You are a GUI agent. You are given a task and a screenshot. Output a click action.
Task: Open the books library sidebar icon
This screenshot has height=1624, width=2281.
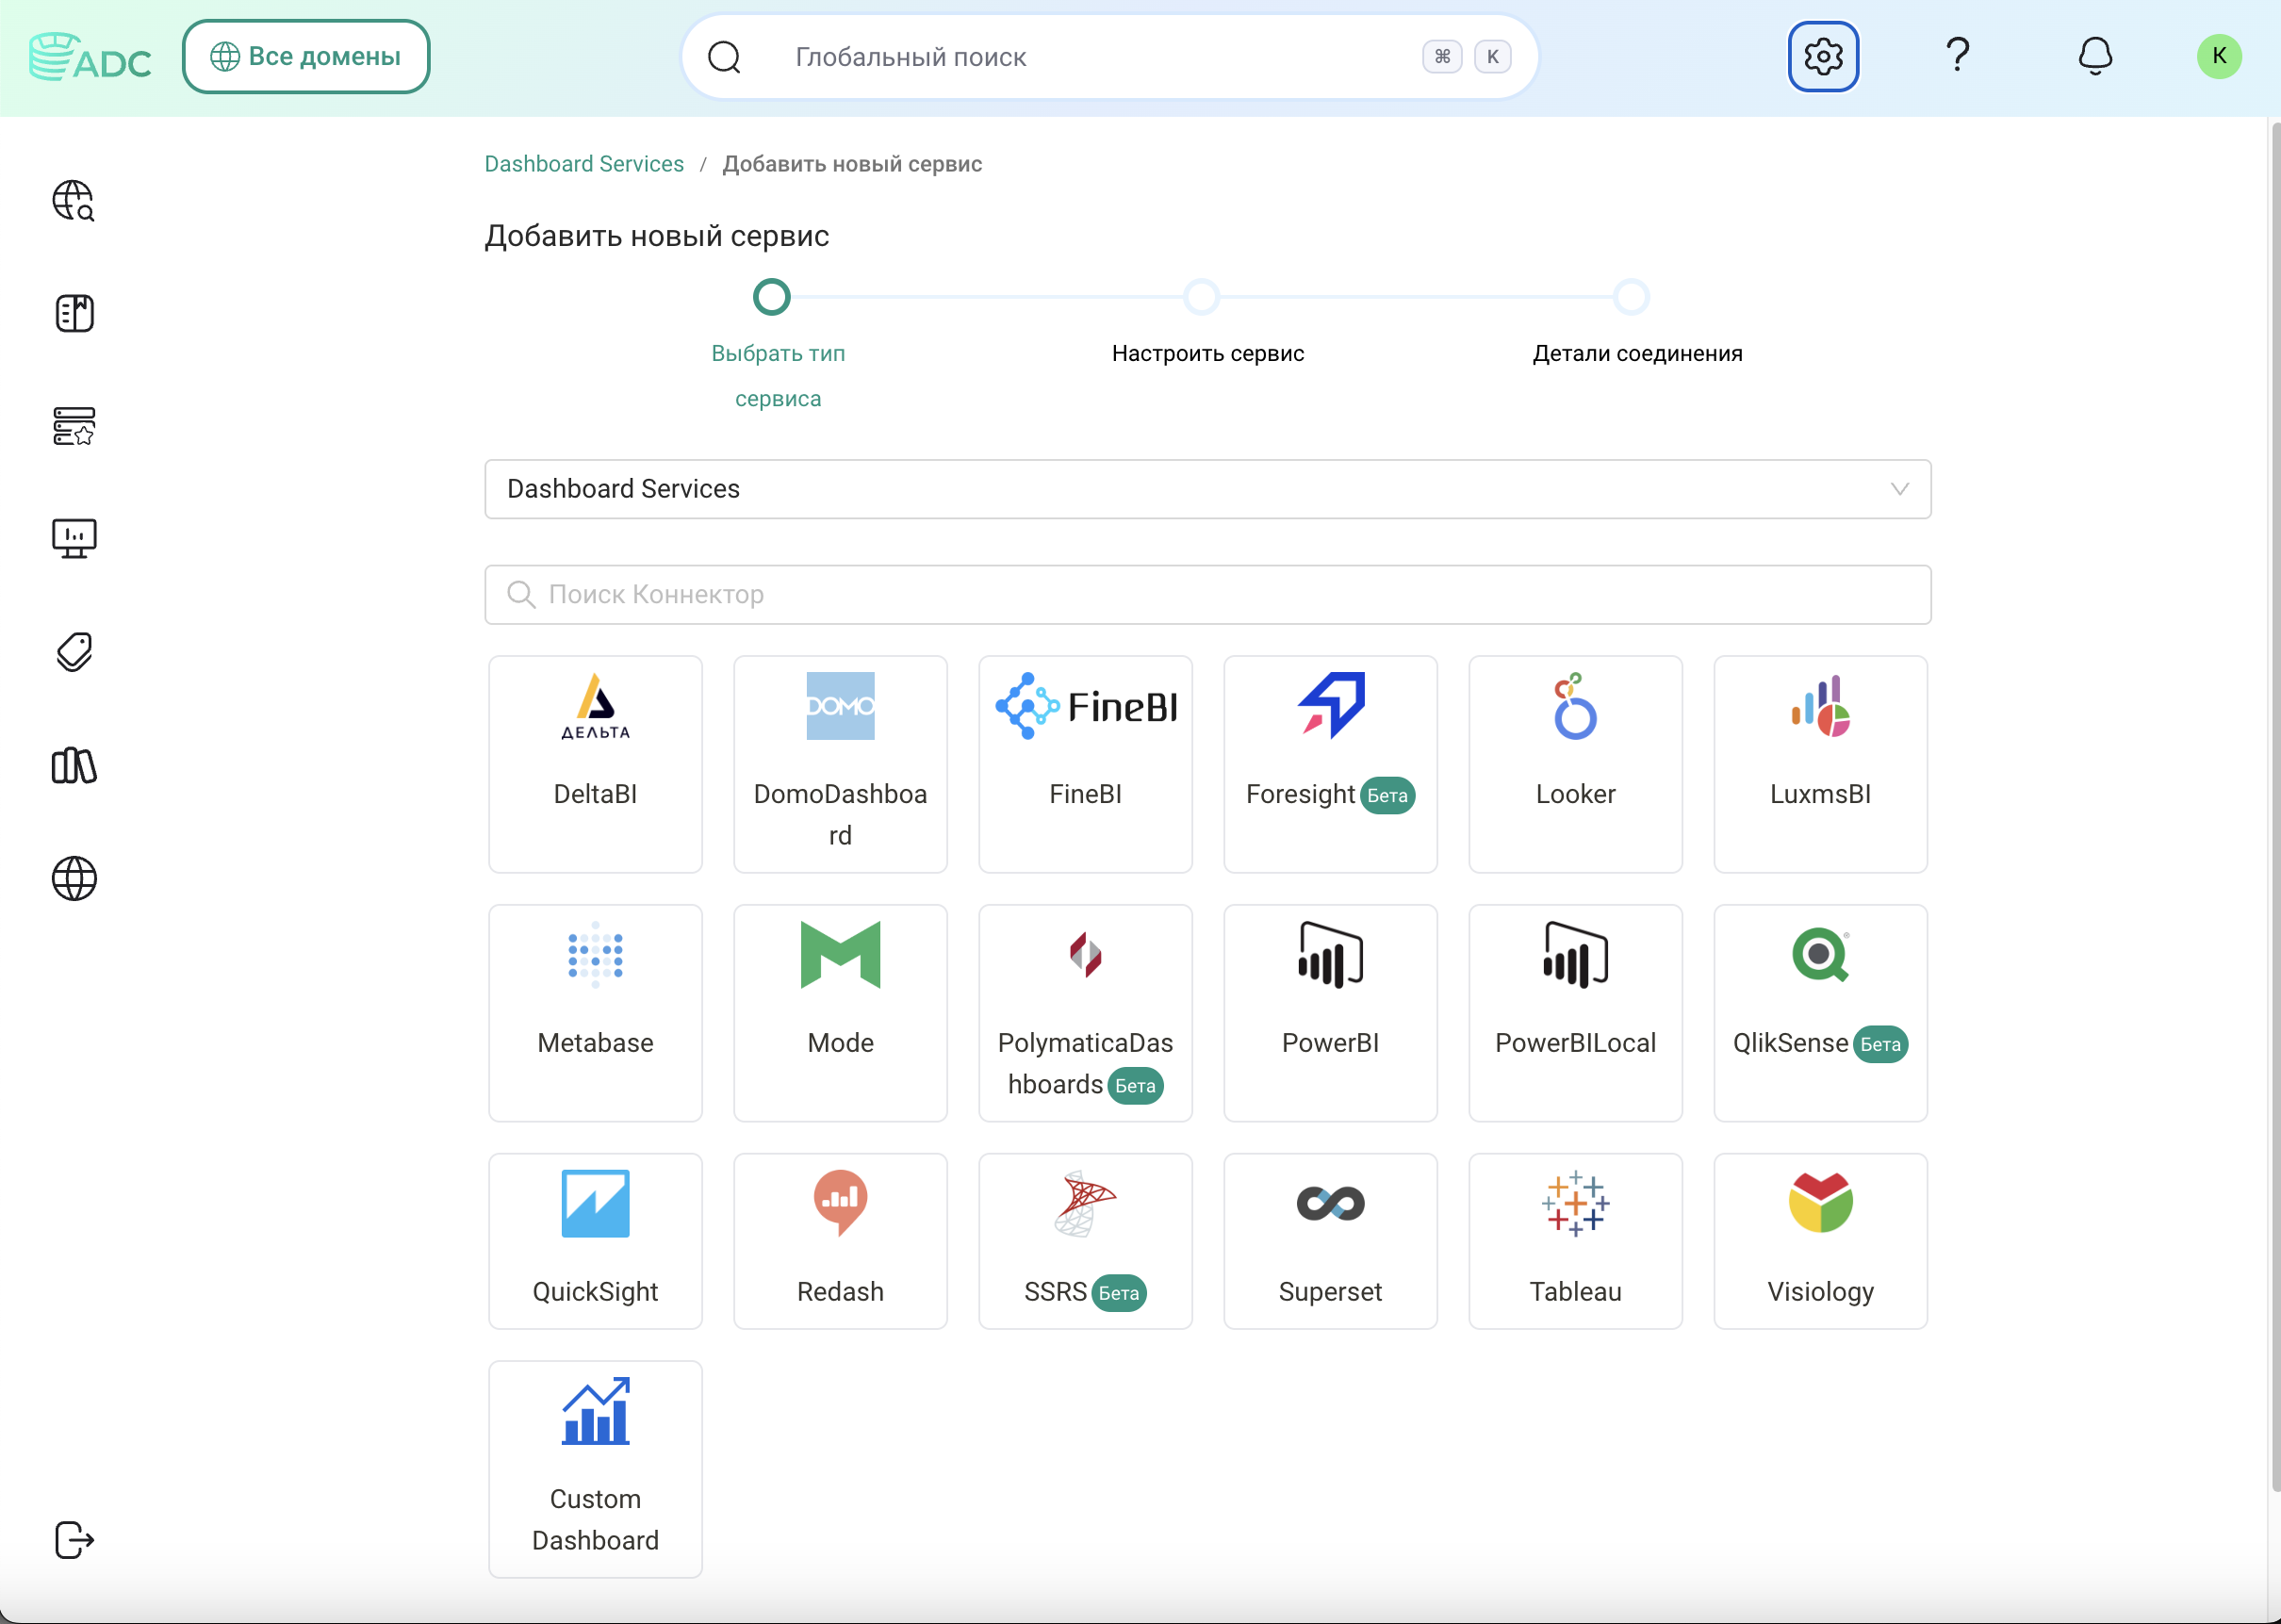tap(74, 765)
